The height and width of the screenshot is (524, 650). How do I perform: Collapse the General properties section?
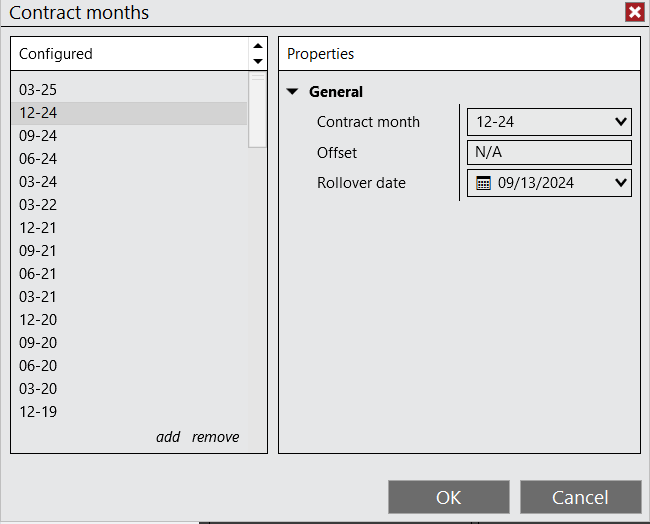[292, 92]
